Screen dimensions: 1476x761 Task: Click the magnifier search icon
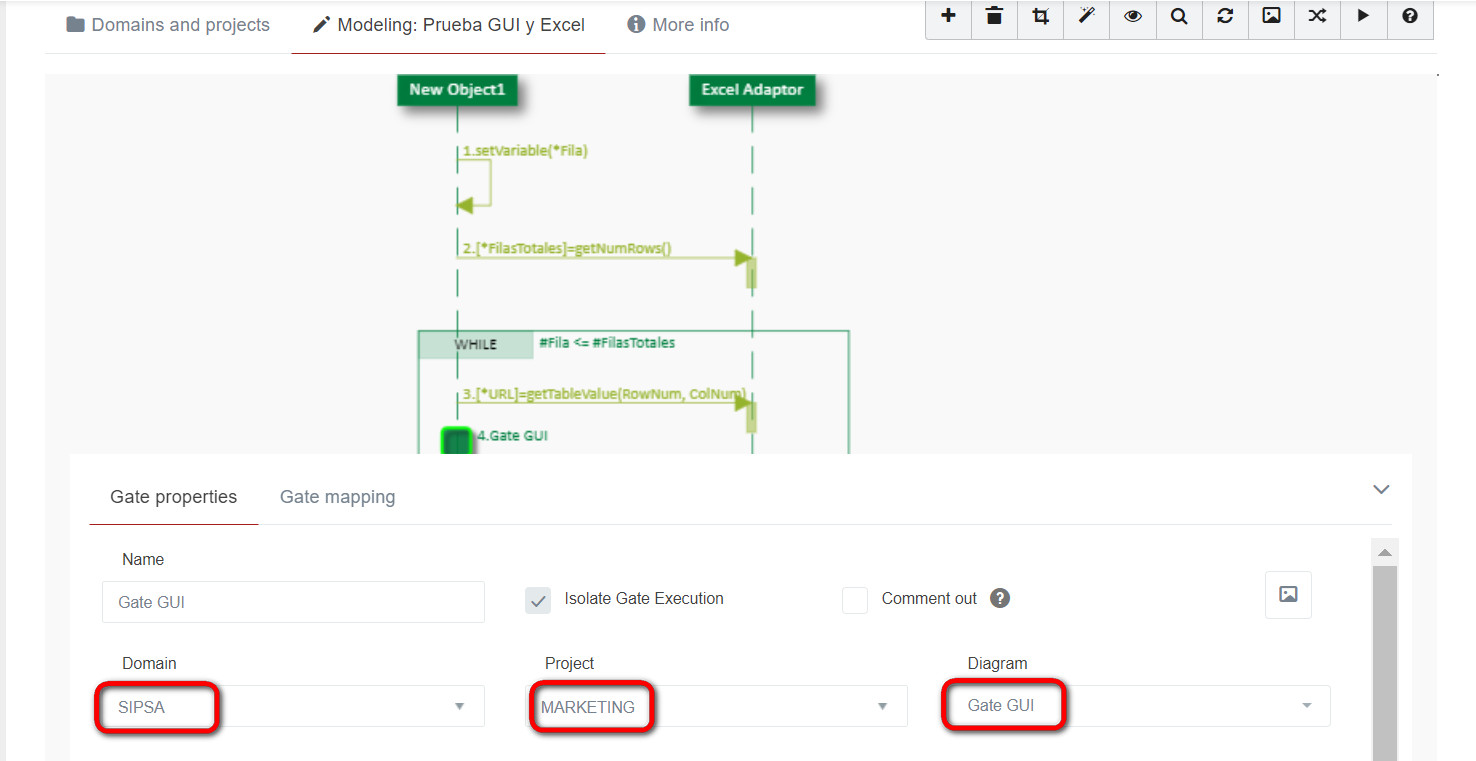tap(1179, 16)
